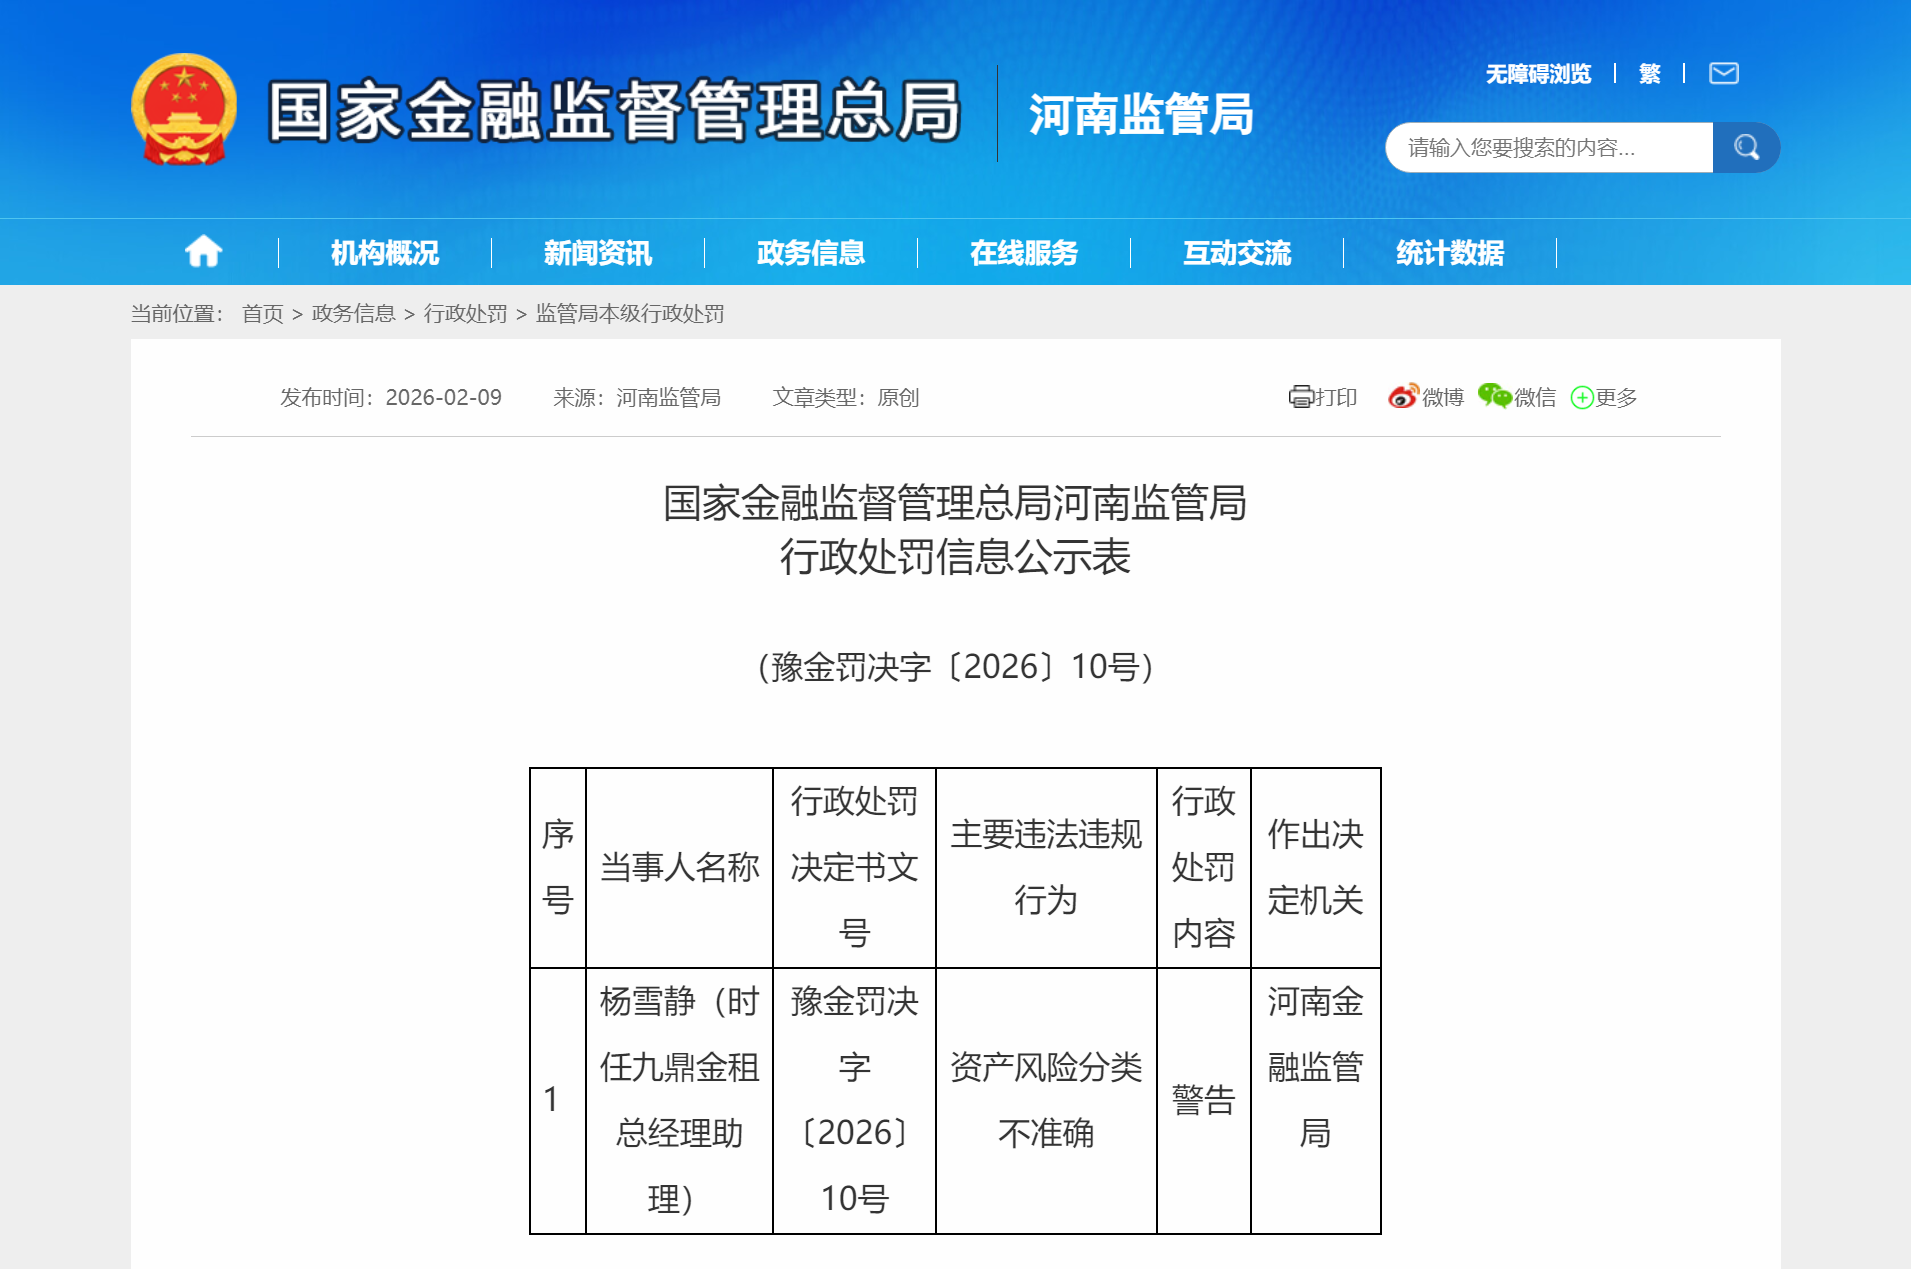This screenshot has height=1269, width=1911.
Task: Click the national emblem logo
Action: tap(184, 109)
